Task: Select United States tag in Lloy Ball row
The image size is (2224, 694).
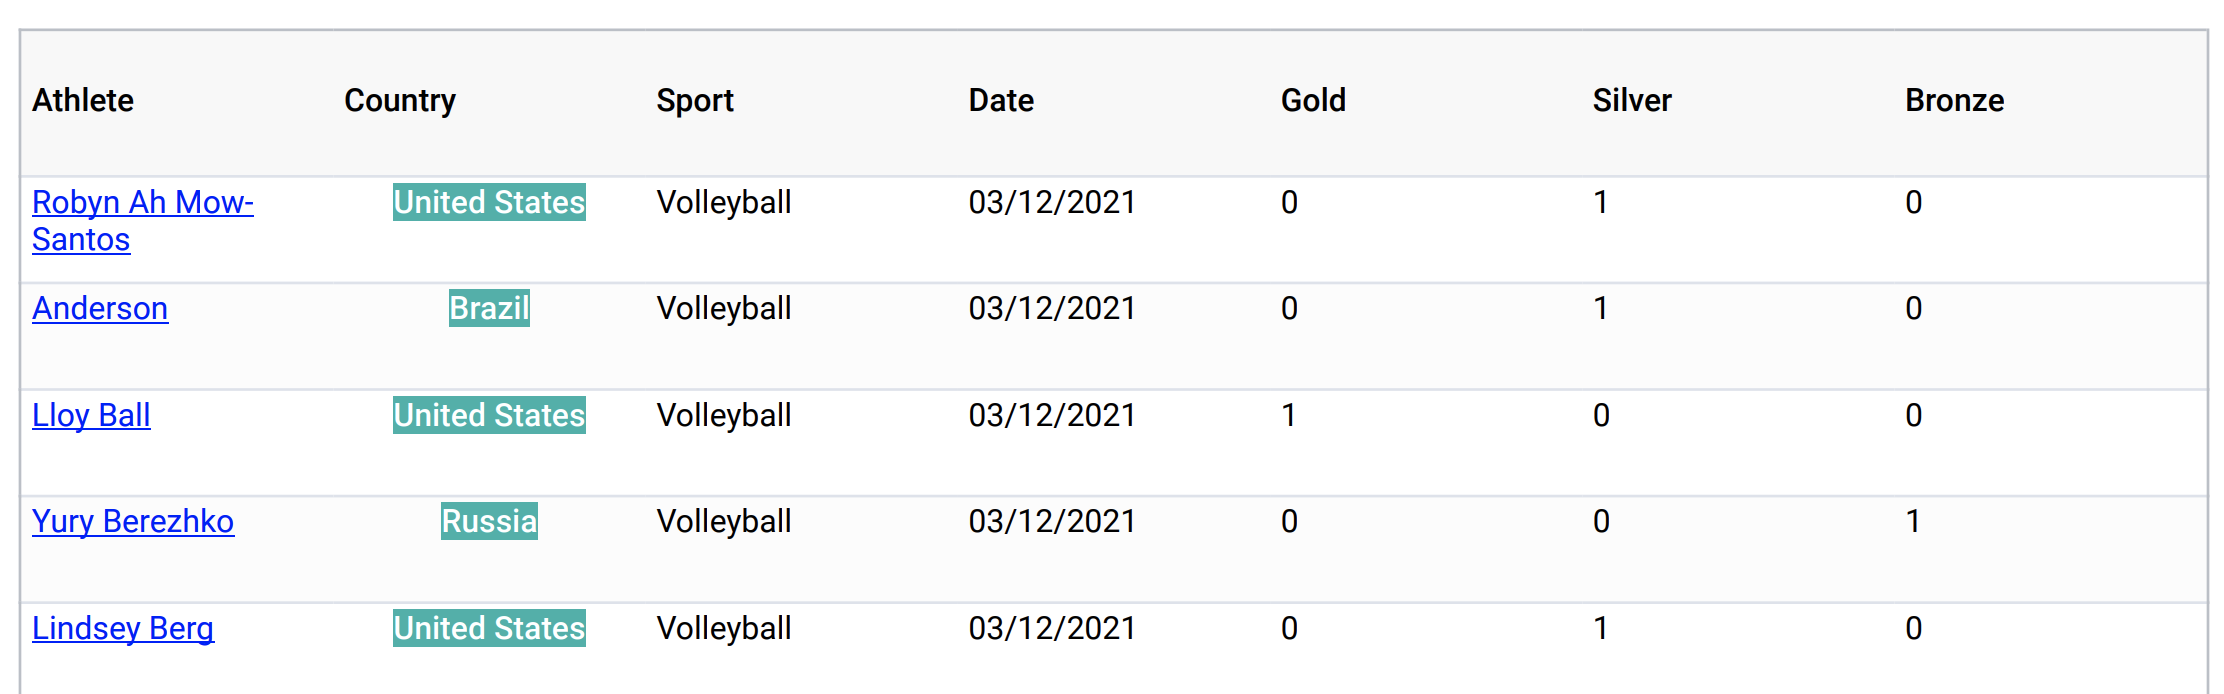Action: pyautogui.click(x=489, y=415)
